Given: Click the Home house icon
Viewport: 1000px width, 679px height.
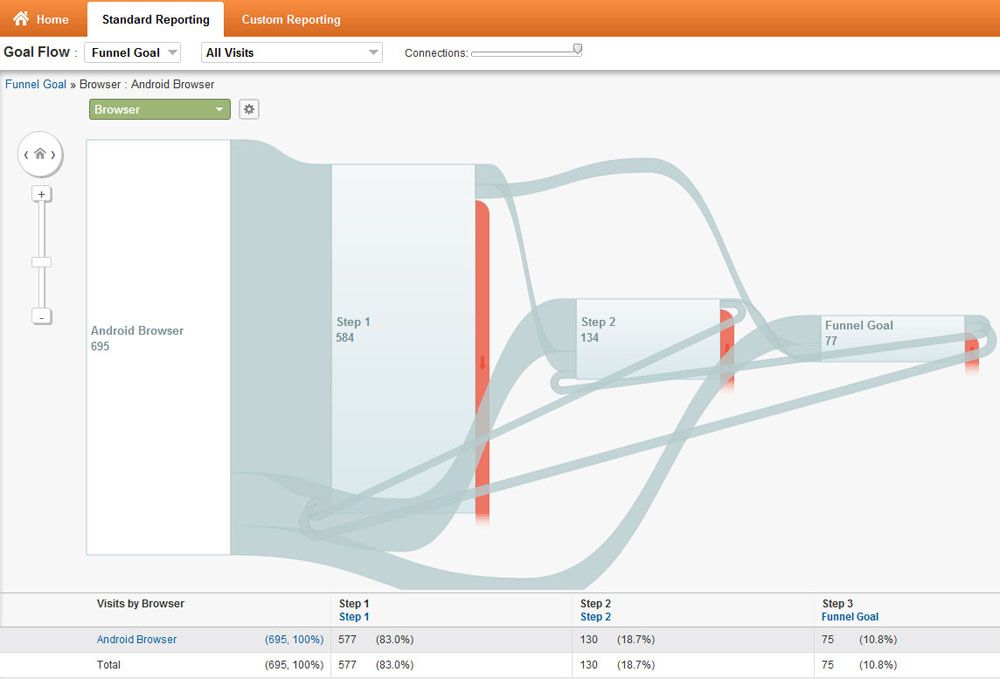Looking at the screenshot, I should (20, 18).
